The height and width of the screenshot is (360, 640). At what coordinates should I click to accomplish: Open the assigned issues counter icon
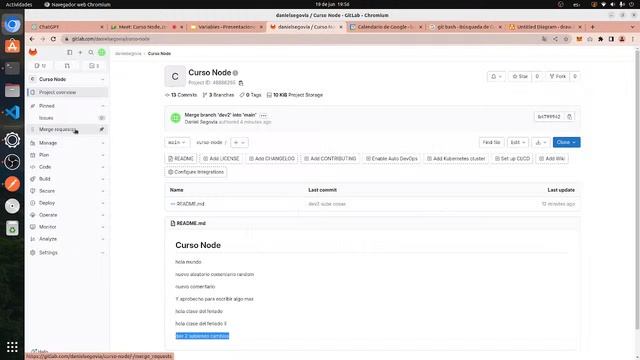pyautogui.click(x=40, y=66)
